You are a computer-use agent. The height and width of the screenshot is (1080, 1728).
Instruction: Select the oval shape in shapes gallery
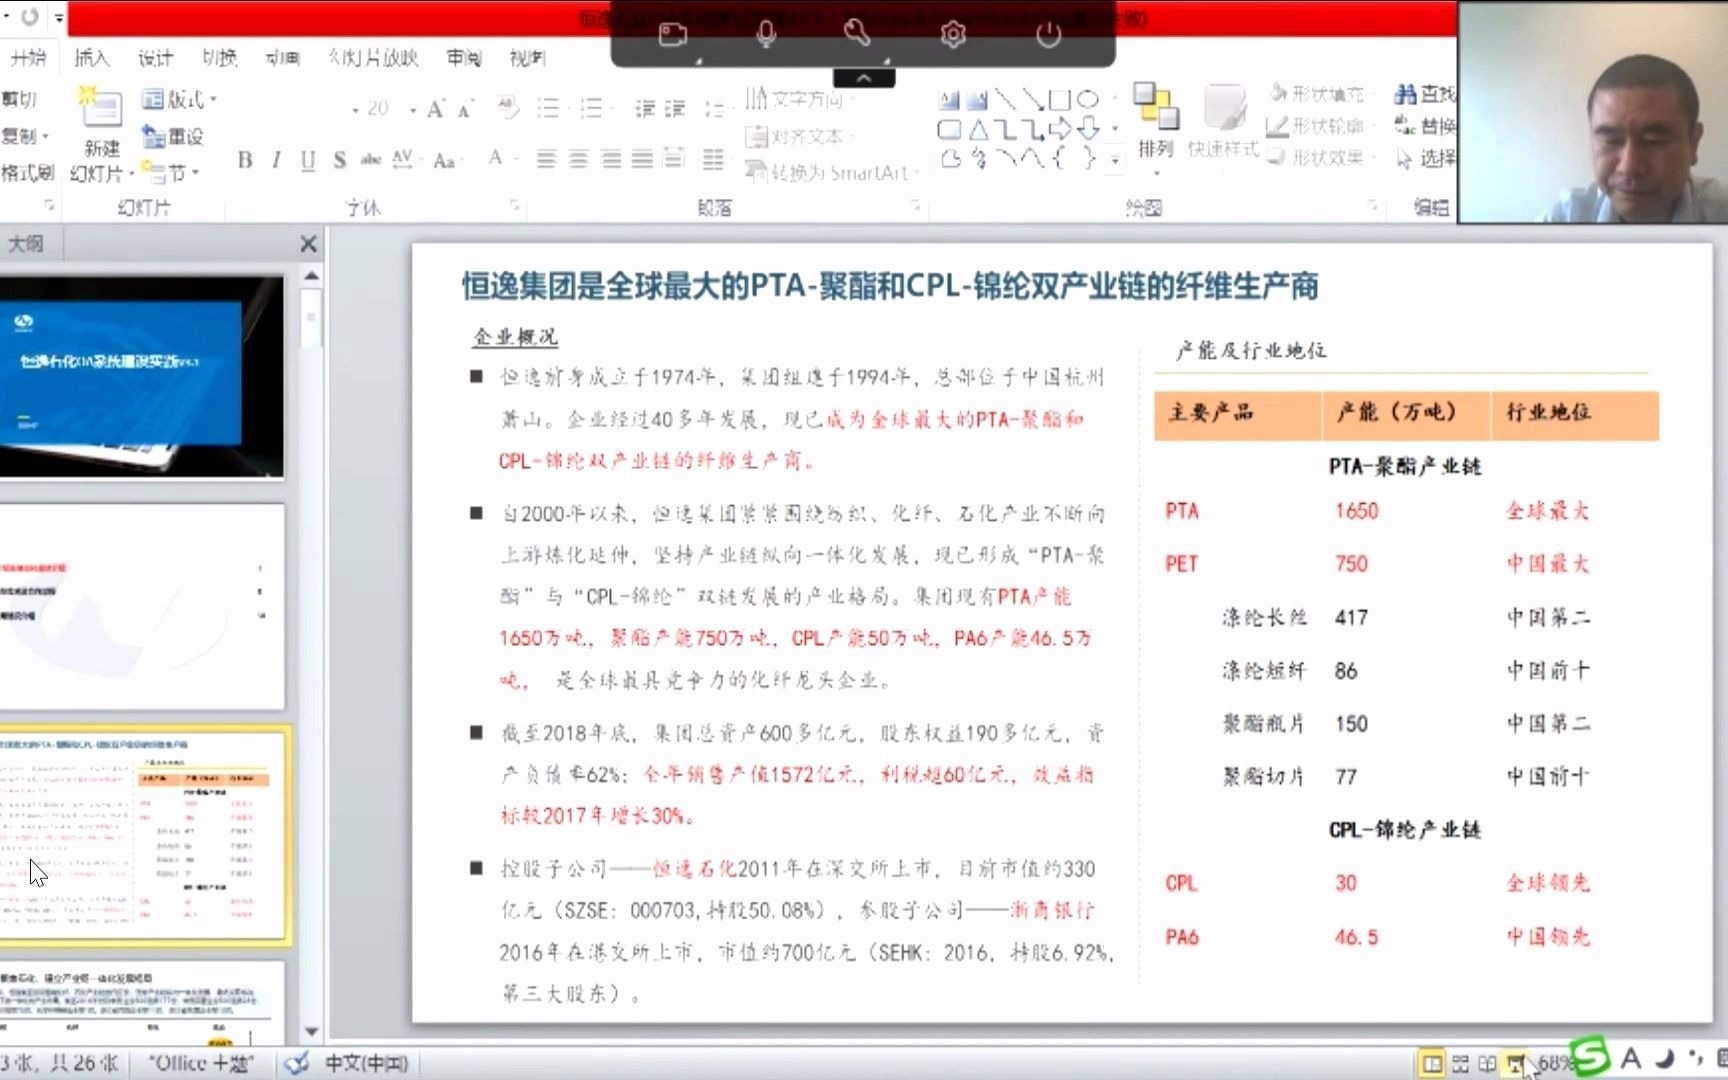coord(1088,99)
